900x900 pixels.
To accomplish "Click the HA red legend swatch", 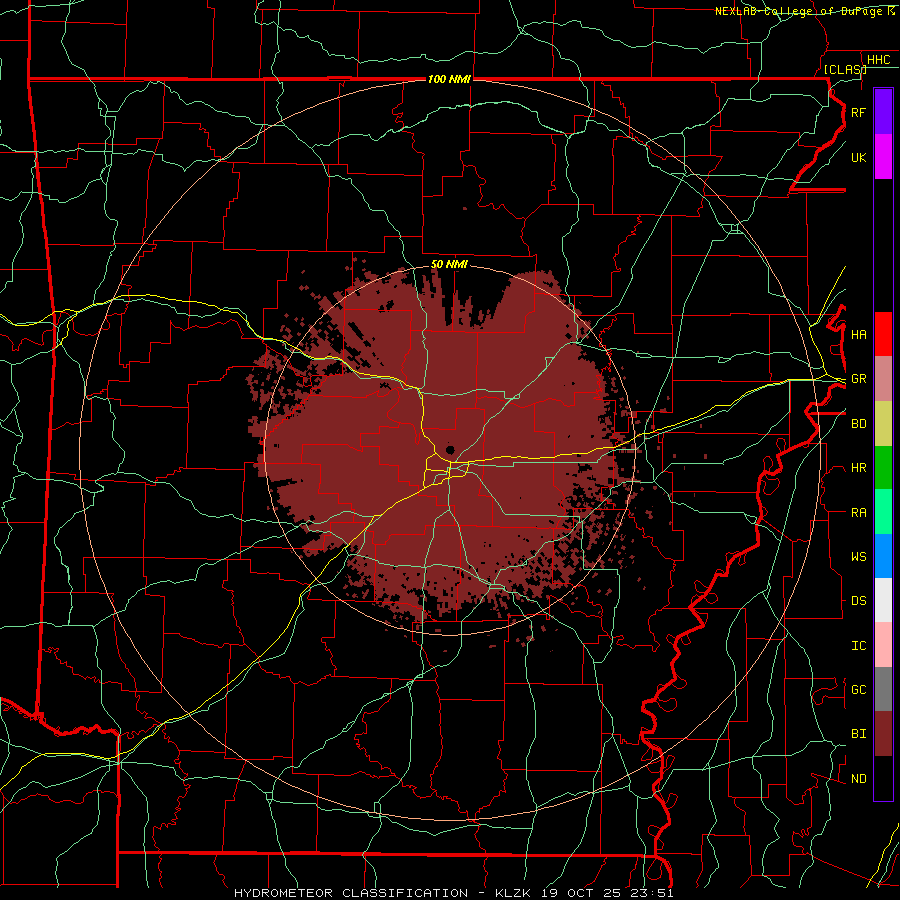I will (x=883, y=334).
